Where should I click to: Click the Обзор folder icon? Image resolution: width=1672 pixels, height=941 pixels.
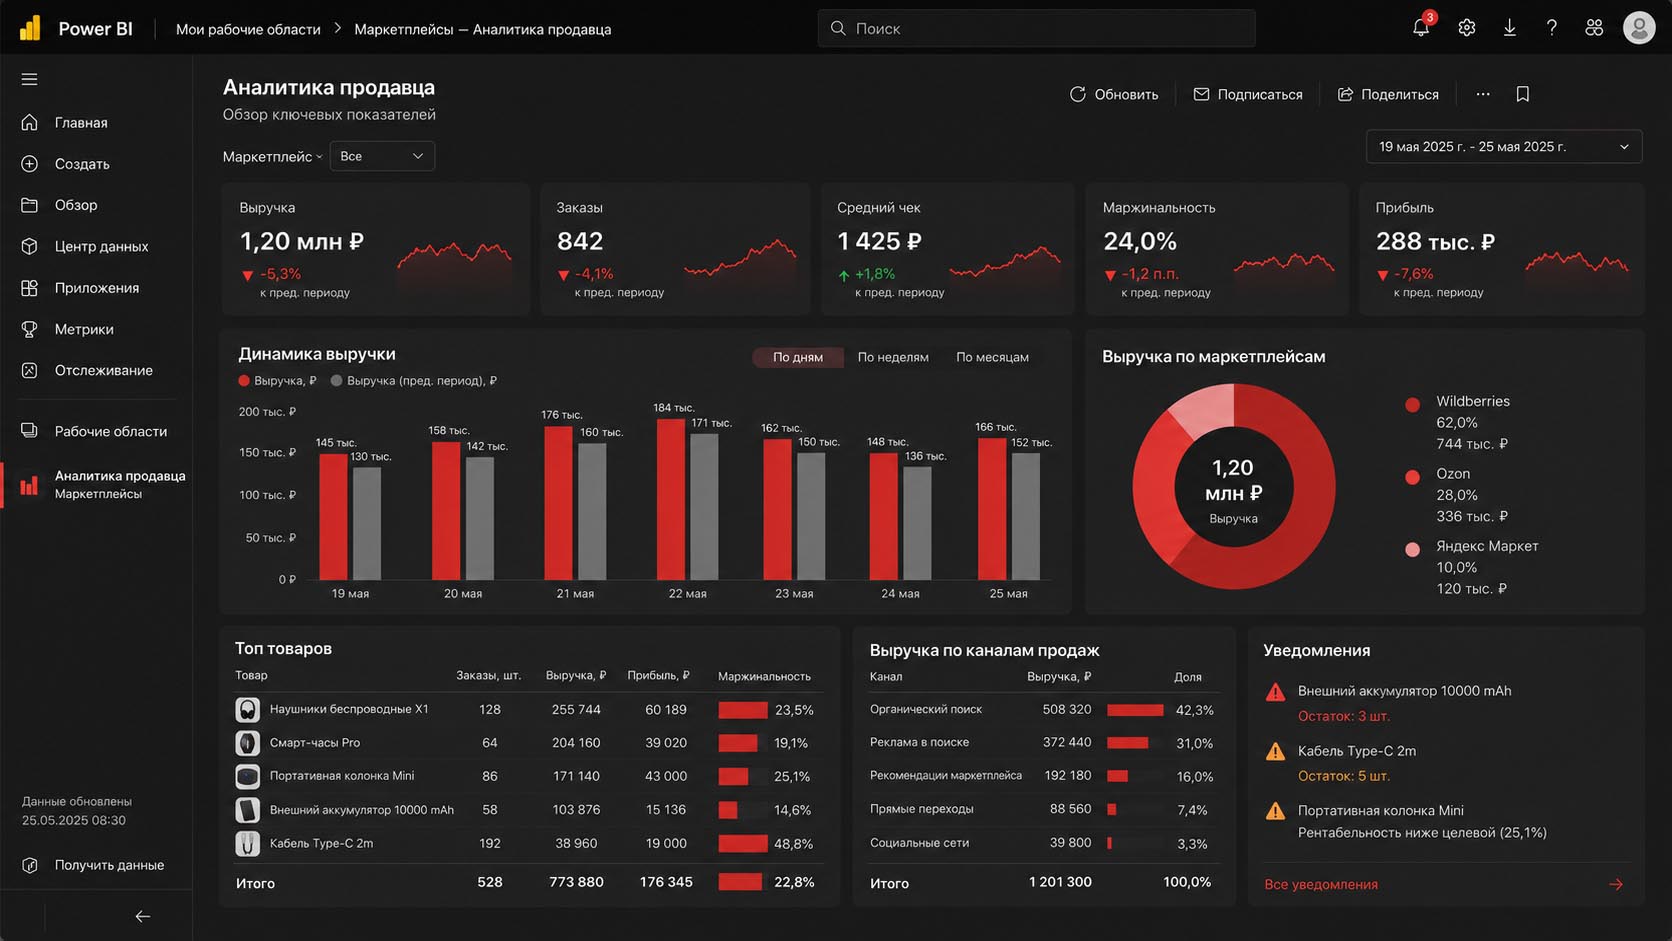pos(29,205)
